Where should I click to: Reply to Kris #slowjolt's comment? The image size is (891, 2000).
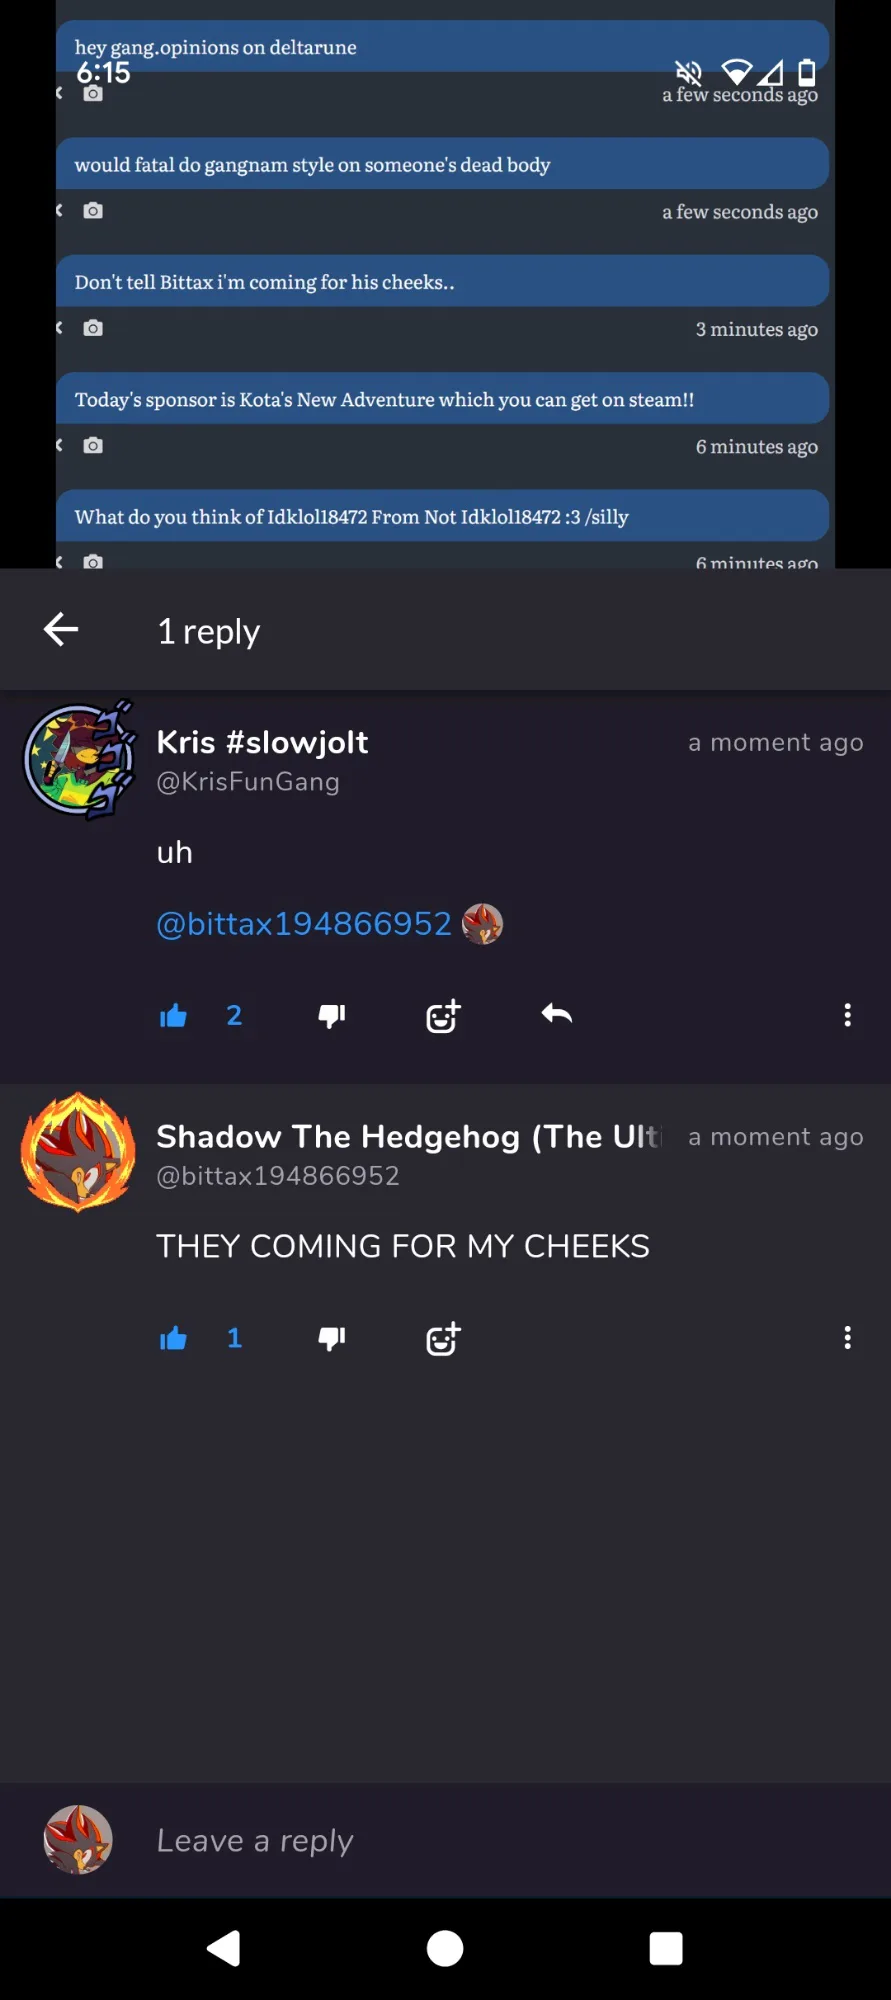point(557,1014)
